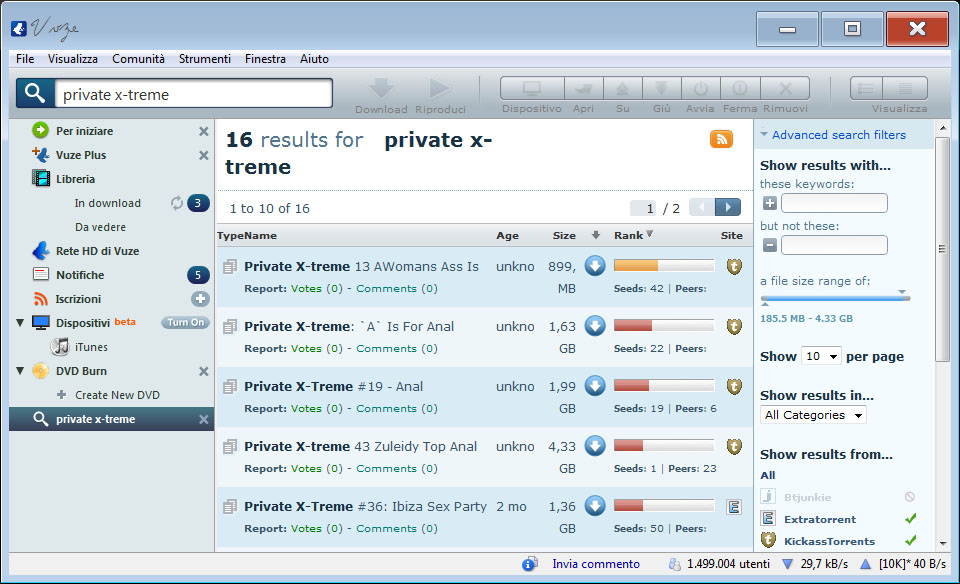
Task: Close the private x-treme search tab
Action: pyautogui.click(x=203, y=419)
